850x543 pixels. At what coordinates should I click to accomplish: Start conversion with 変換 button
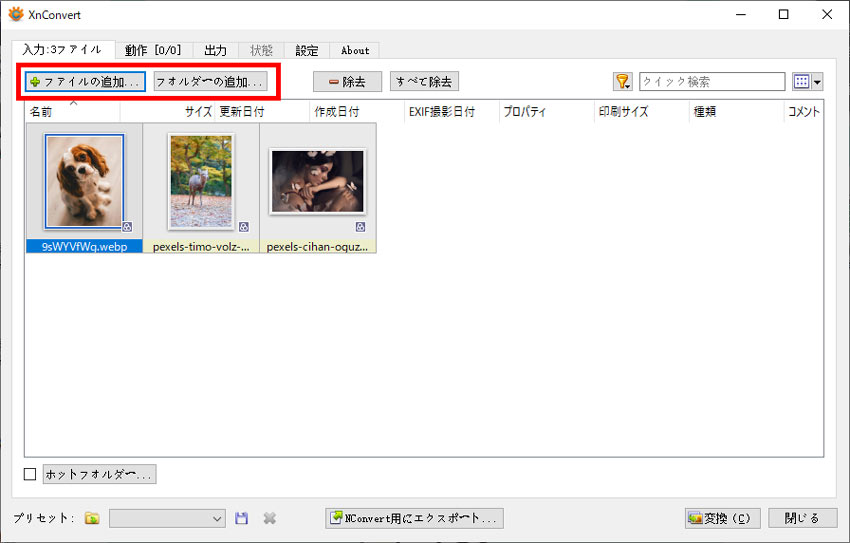pos(723,518)
